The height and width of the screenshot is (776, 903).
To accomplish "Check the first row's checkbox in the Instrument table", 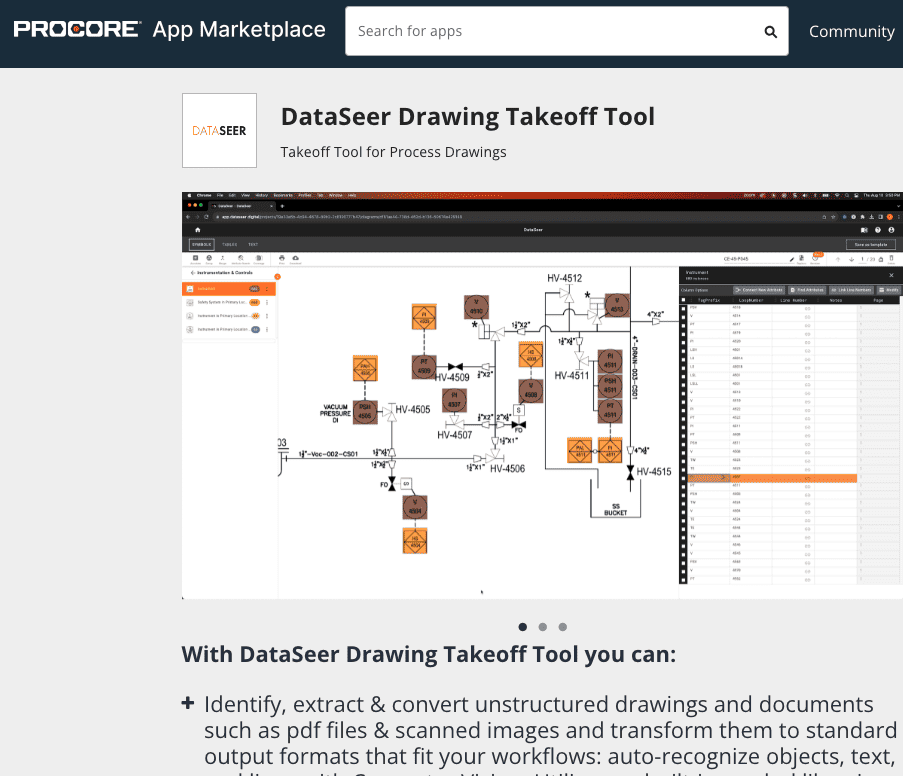I will [x=682, y=310].
